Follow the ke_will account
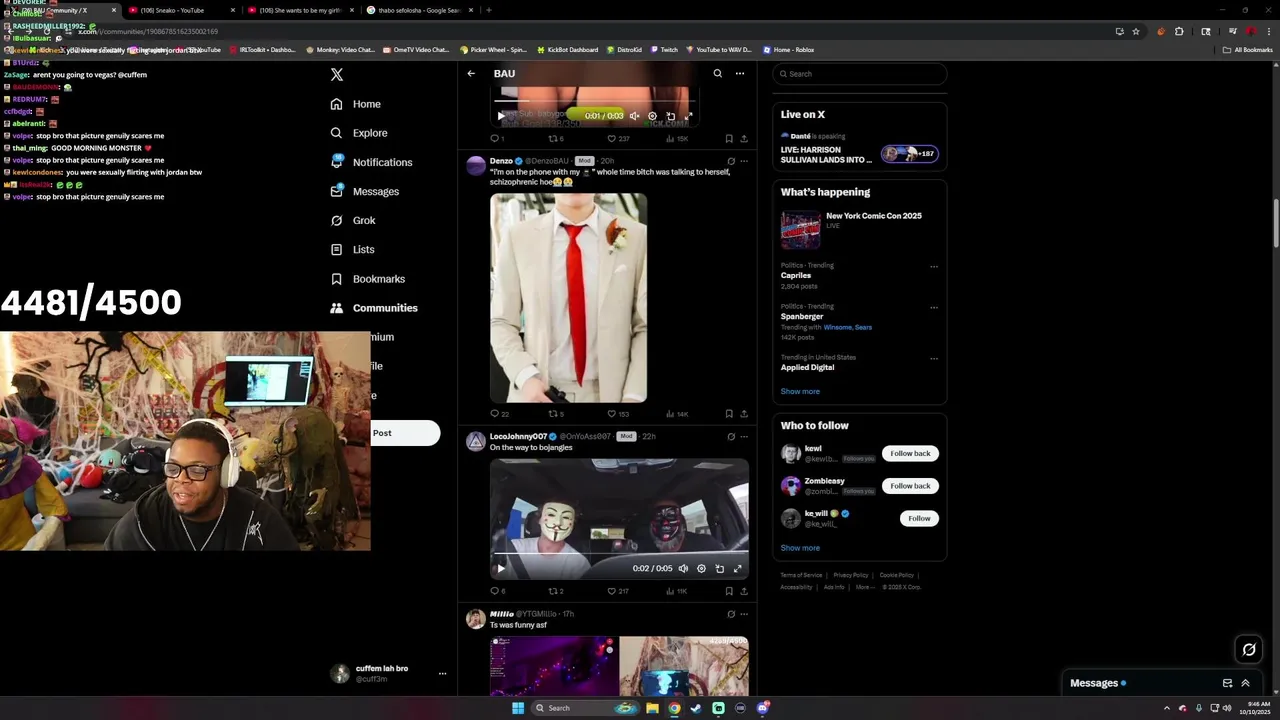 coord(919,518)
